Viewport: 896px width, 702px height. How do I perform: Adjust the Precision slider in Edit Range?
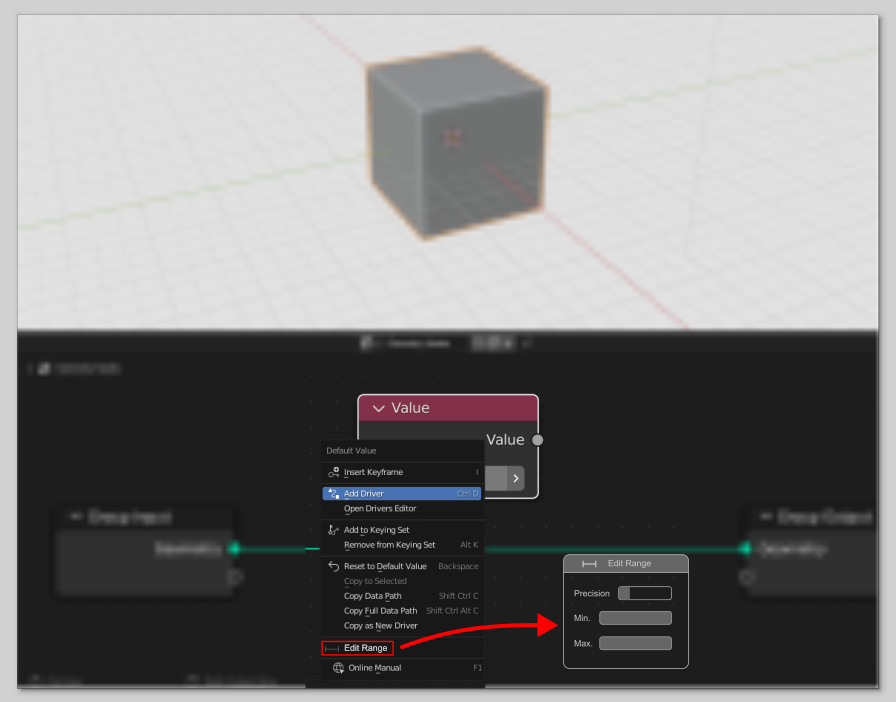pos(645,593)
